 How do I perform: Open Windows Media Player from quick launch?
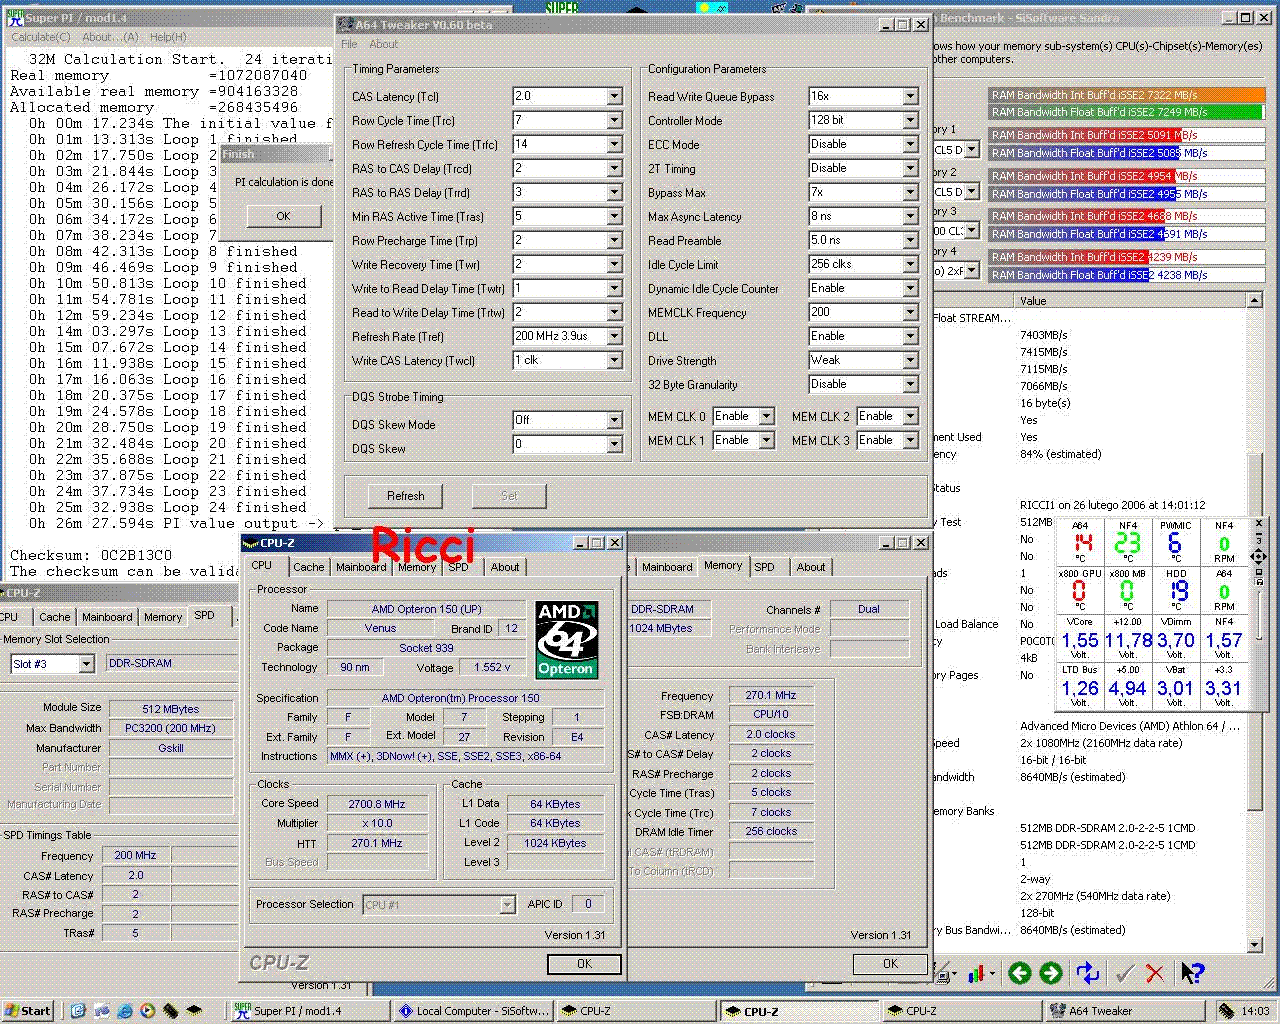click(148, 1011)
